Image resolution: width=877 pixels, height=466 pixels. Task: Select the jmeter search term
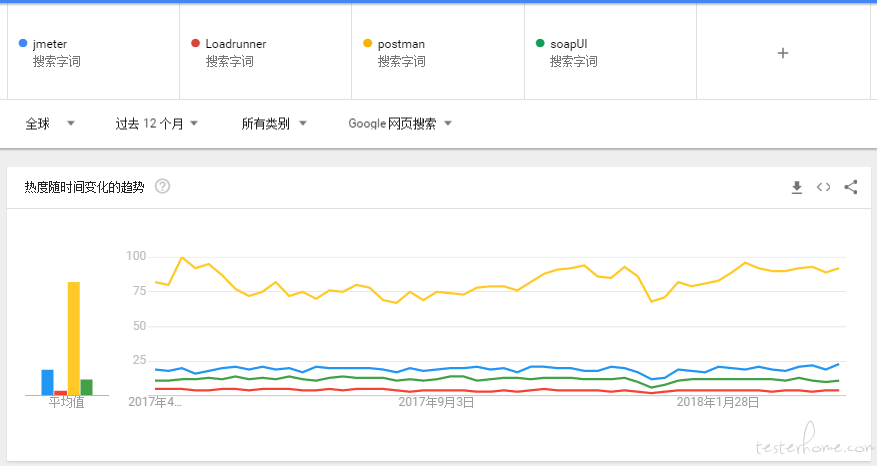[x=50, y=44]
